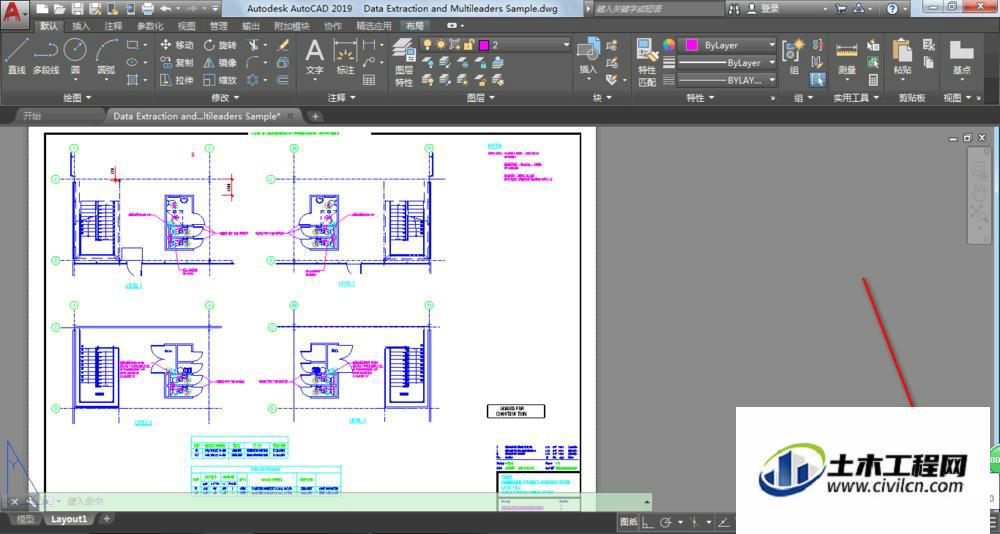Viewport: 1000px width, 534px height.
Task: Click the Copy (复制) command
Action: pos(177,63)
